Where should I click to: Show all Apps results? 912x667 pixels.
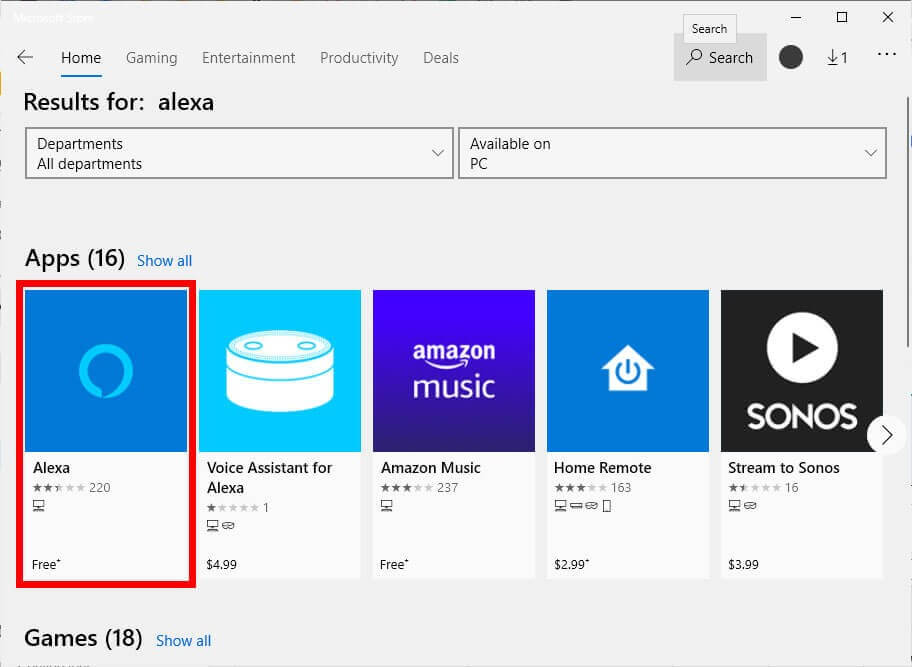(x=164, y=260)
